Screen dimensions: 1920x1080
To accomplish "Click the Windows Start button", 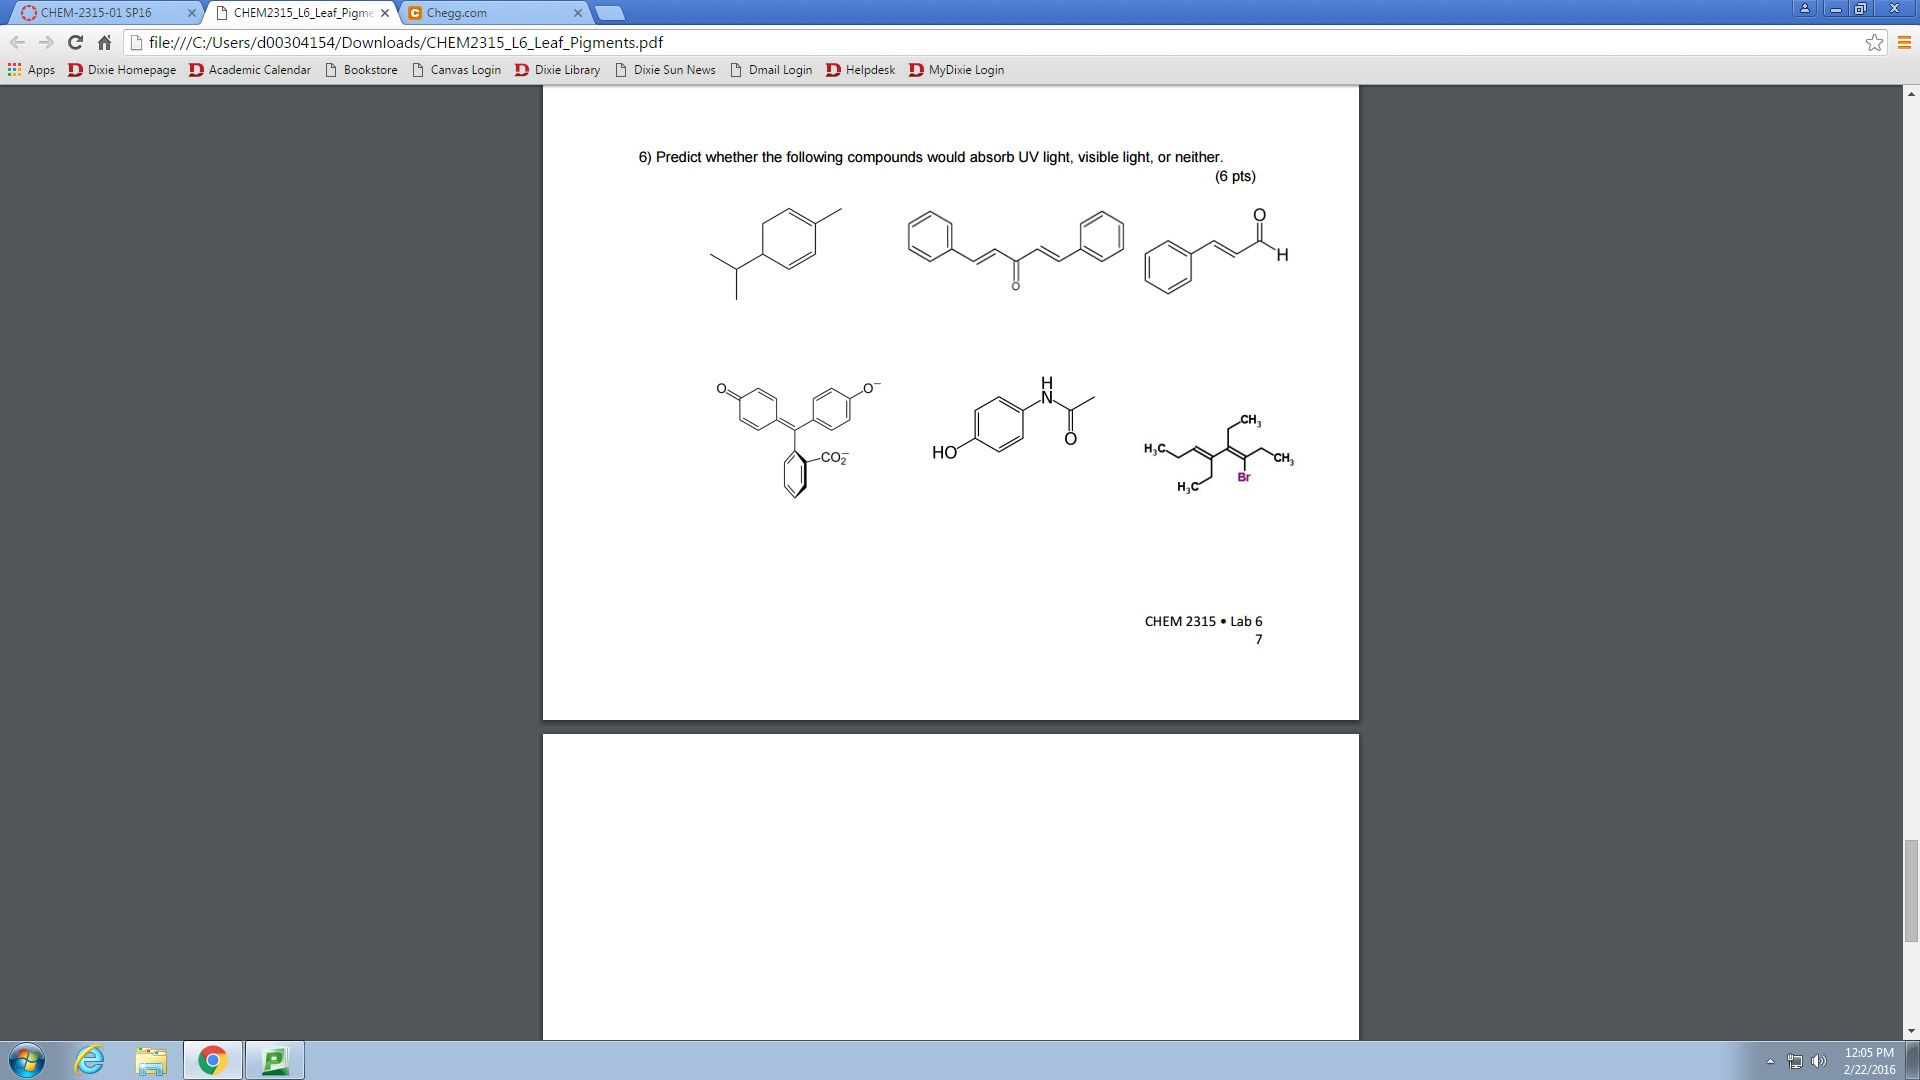I will 26,1059.
